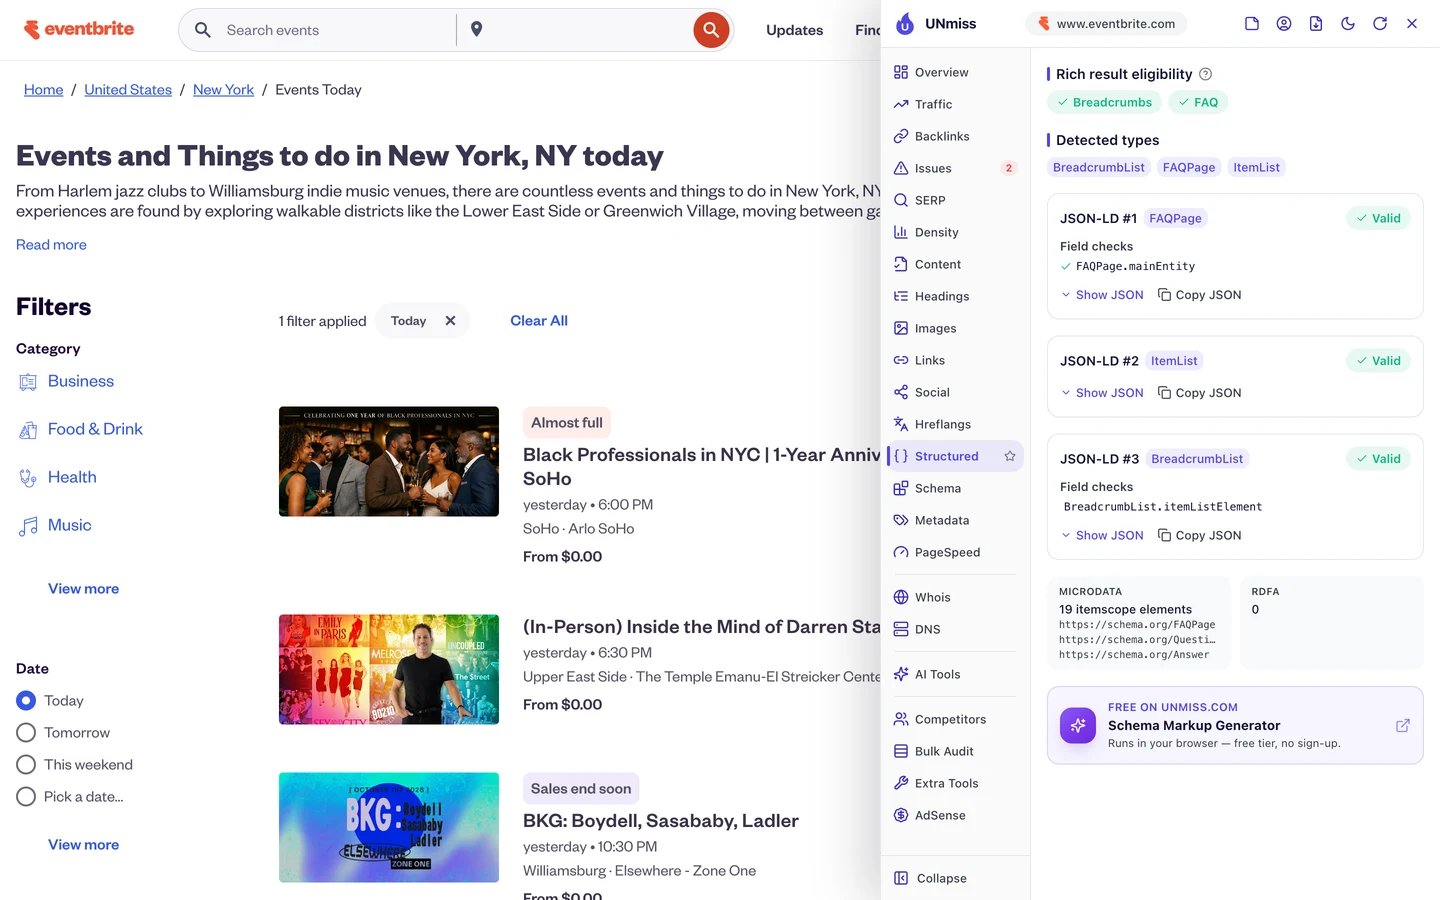Click the Eventbrite logo
Viewport: 1440px width, 900px height.
point(79,29)
